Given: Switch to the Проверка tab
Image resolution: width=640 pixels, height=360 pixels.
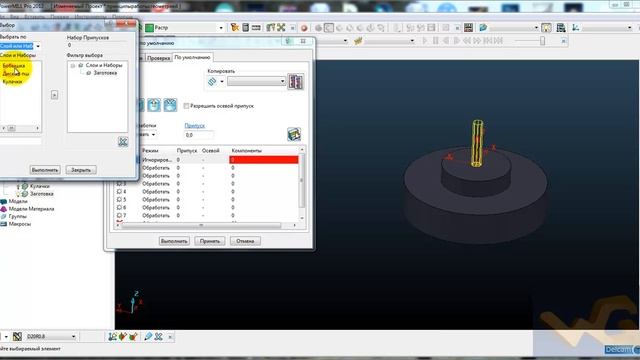Looking at the screenshot, I should coord(158,58).
